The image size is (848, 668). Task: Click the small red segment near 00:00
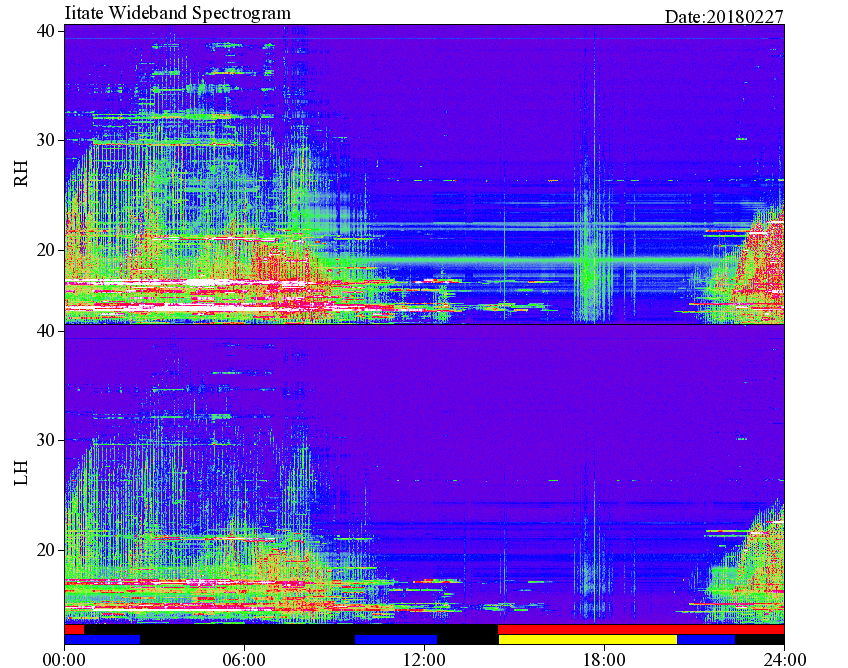tap(74, 630)
